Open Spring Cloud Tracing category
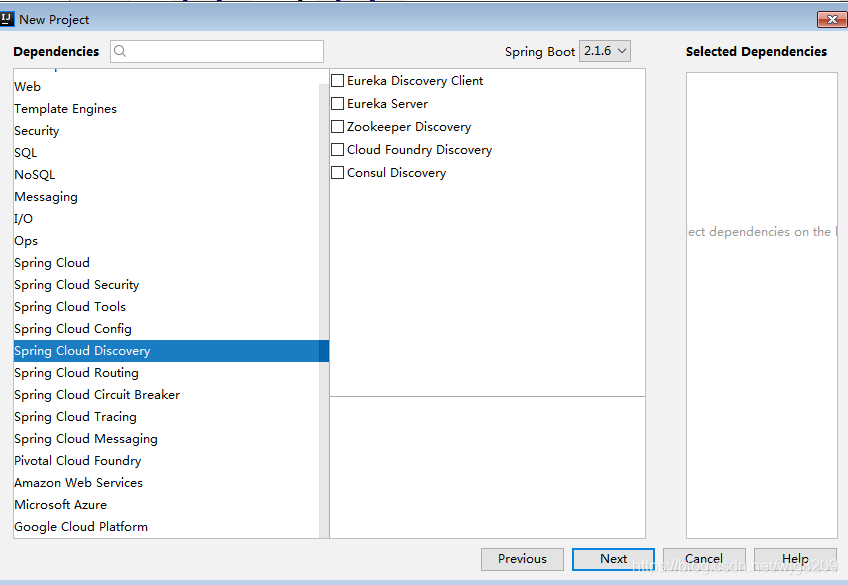The image size is (848, 585). [167, 417]
